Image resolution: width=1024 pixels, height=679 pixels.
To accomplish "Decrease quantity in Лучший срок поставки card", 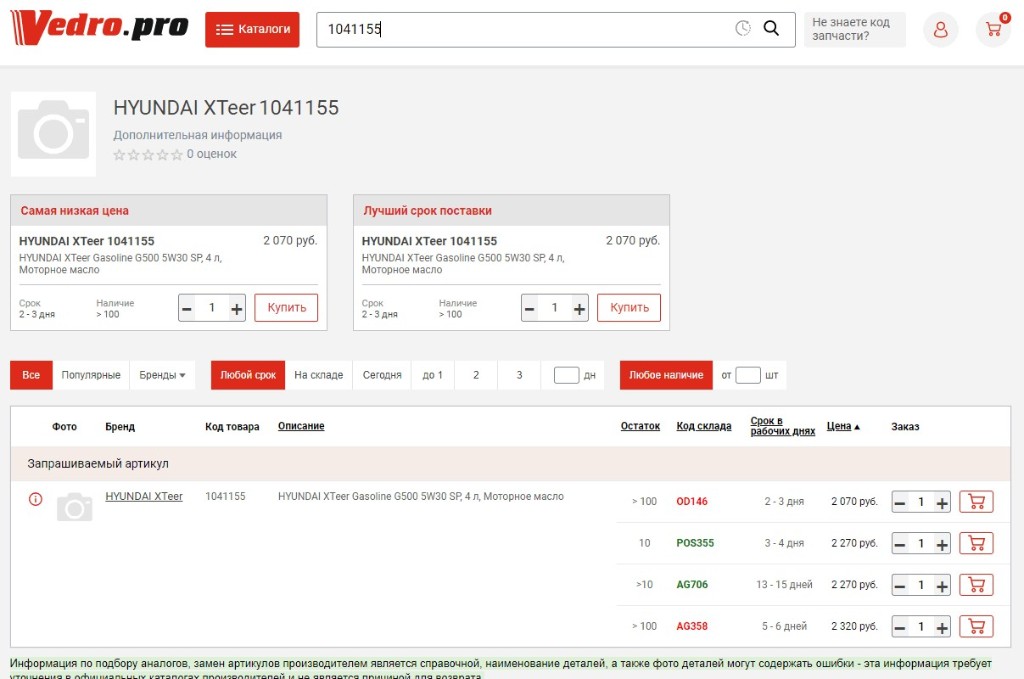I will (530, 308).
